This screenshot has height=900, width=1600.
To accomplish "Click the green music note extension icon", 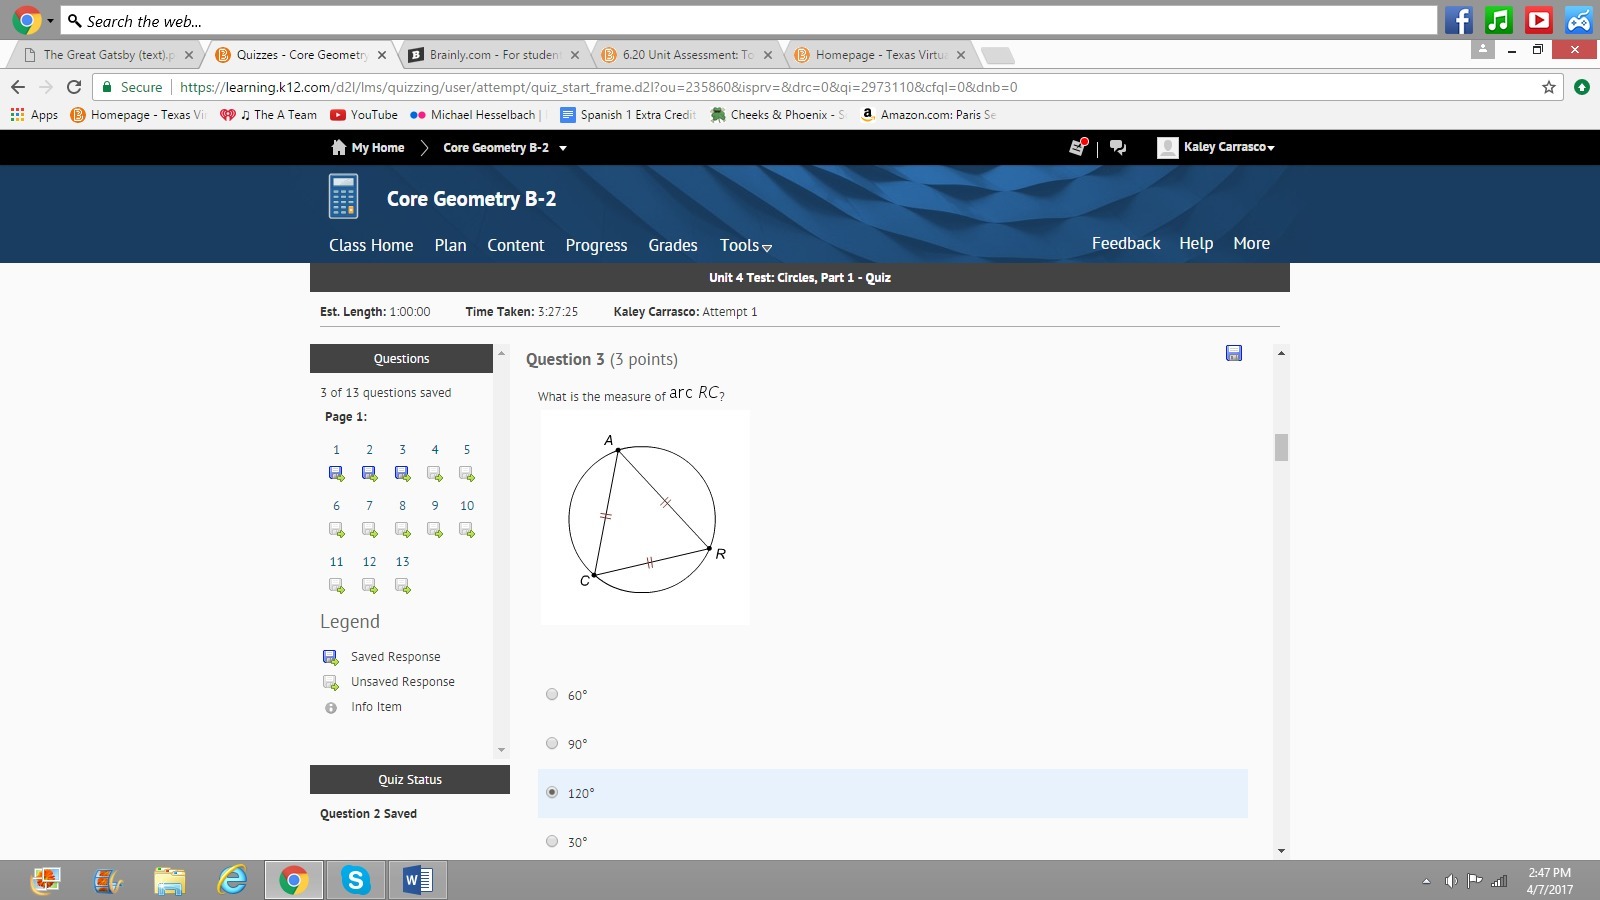I will click(x=1499, y=20).
